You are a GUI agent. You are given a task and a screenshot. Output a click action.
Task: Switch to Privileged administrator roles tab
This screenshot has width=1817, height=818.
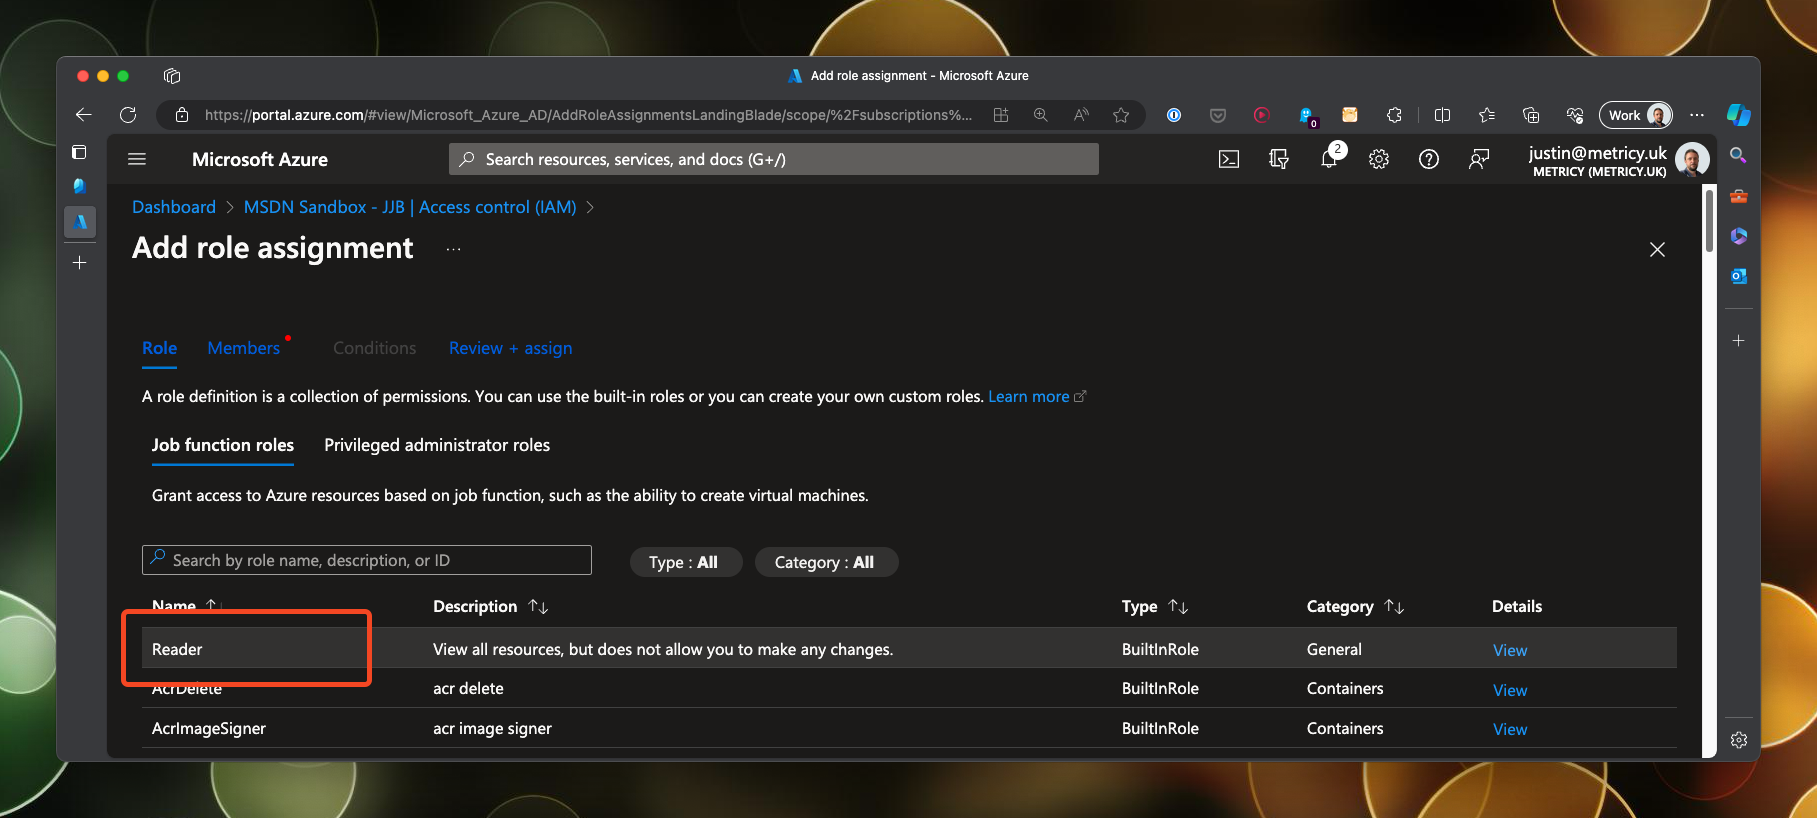[437, 445]
